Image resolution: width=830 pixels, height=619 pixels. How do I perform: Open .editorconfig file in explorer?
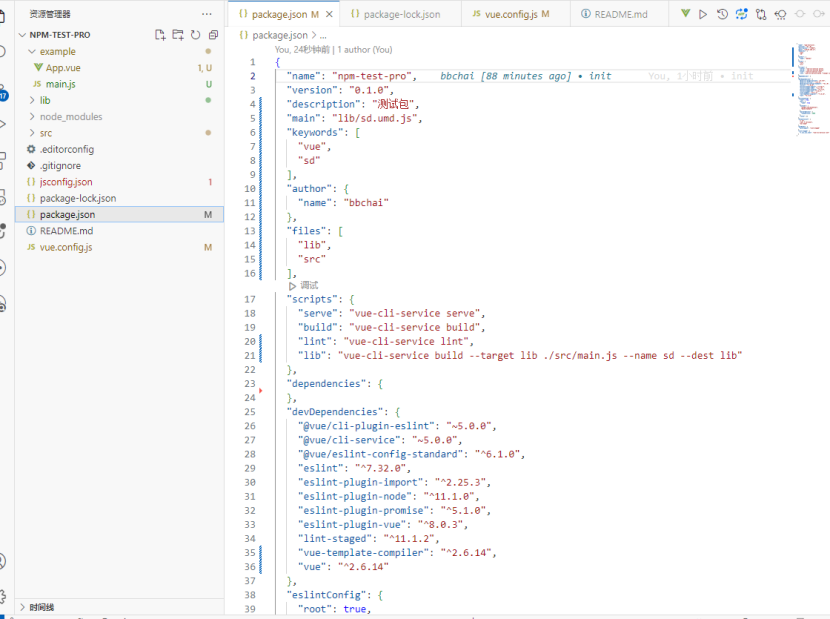coord(67,149)
